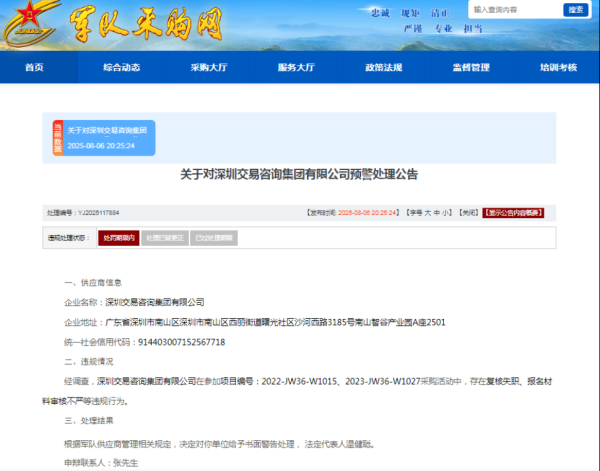Go to 综合动态 in the navigation bar

[121, 67]
